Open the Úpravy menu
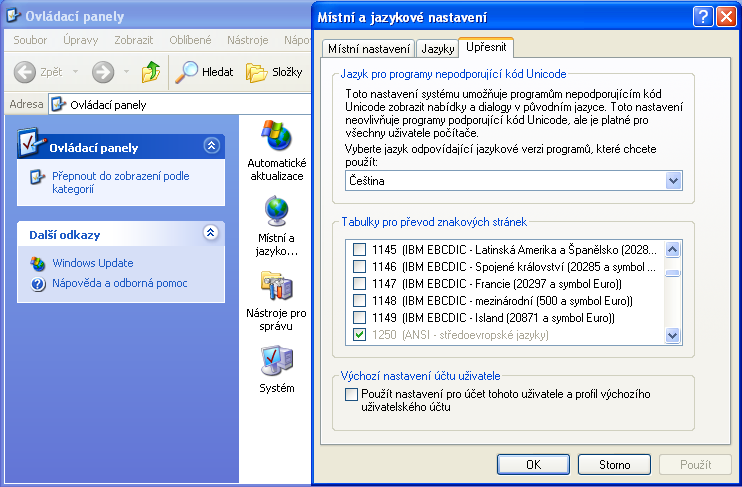742x487 pixels. pos(81,40)
